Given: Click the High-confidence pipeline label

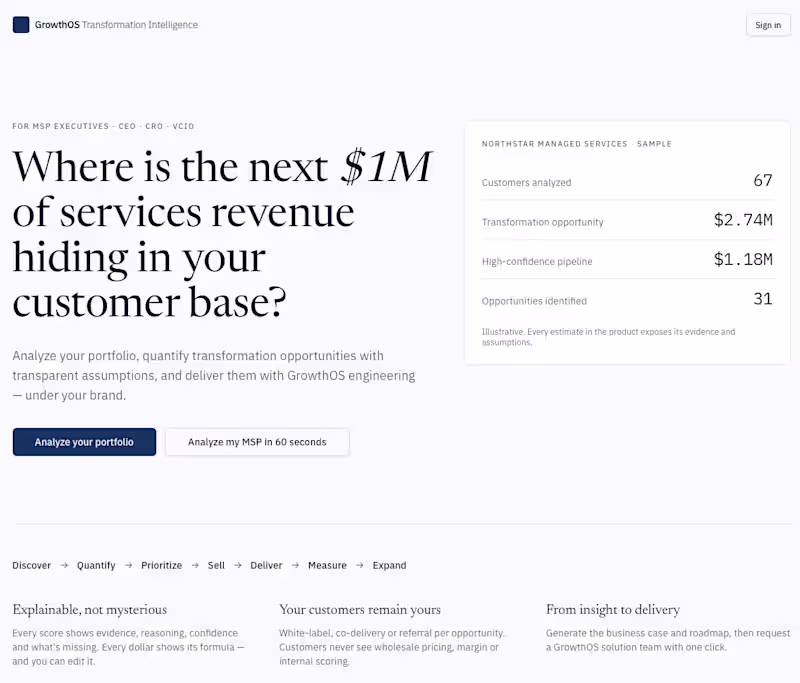Looking at the screenshot, I should pos(537,261).
